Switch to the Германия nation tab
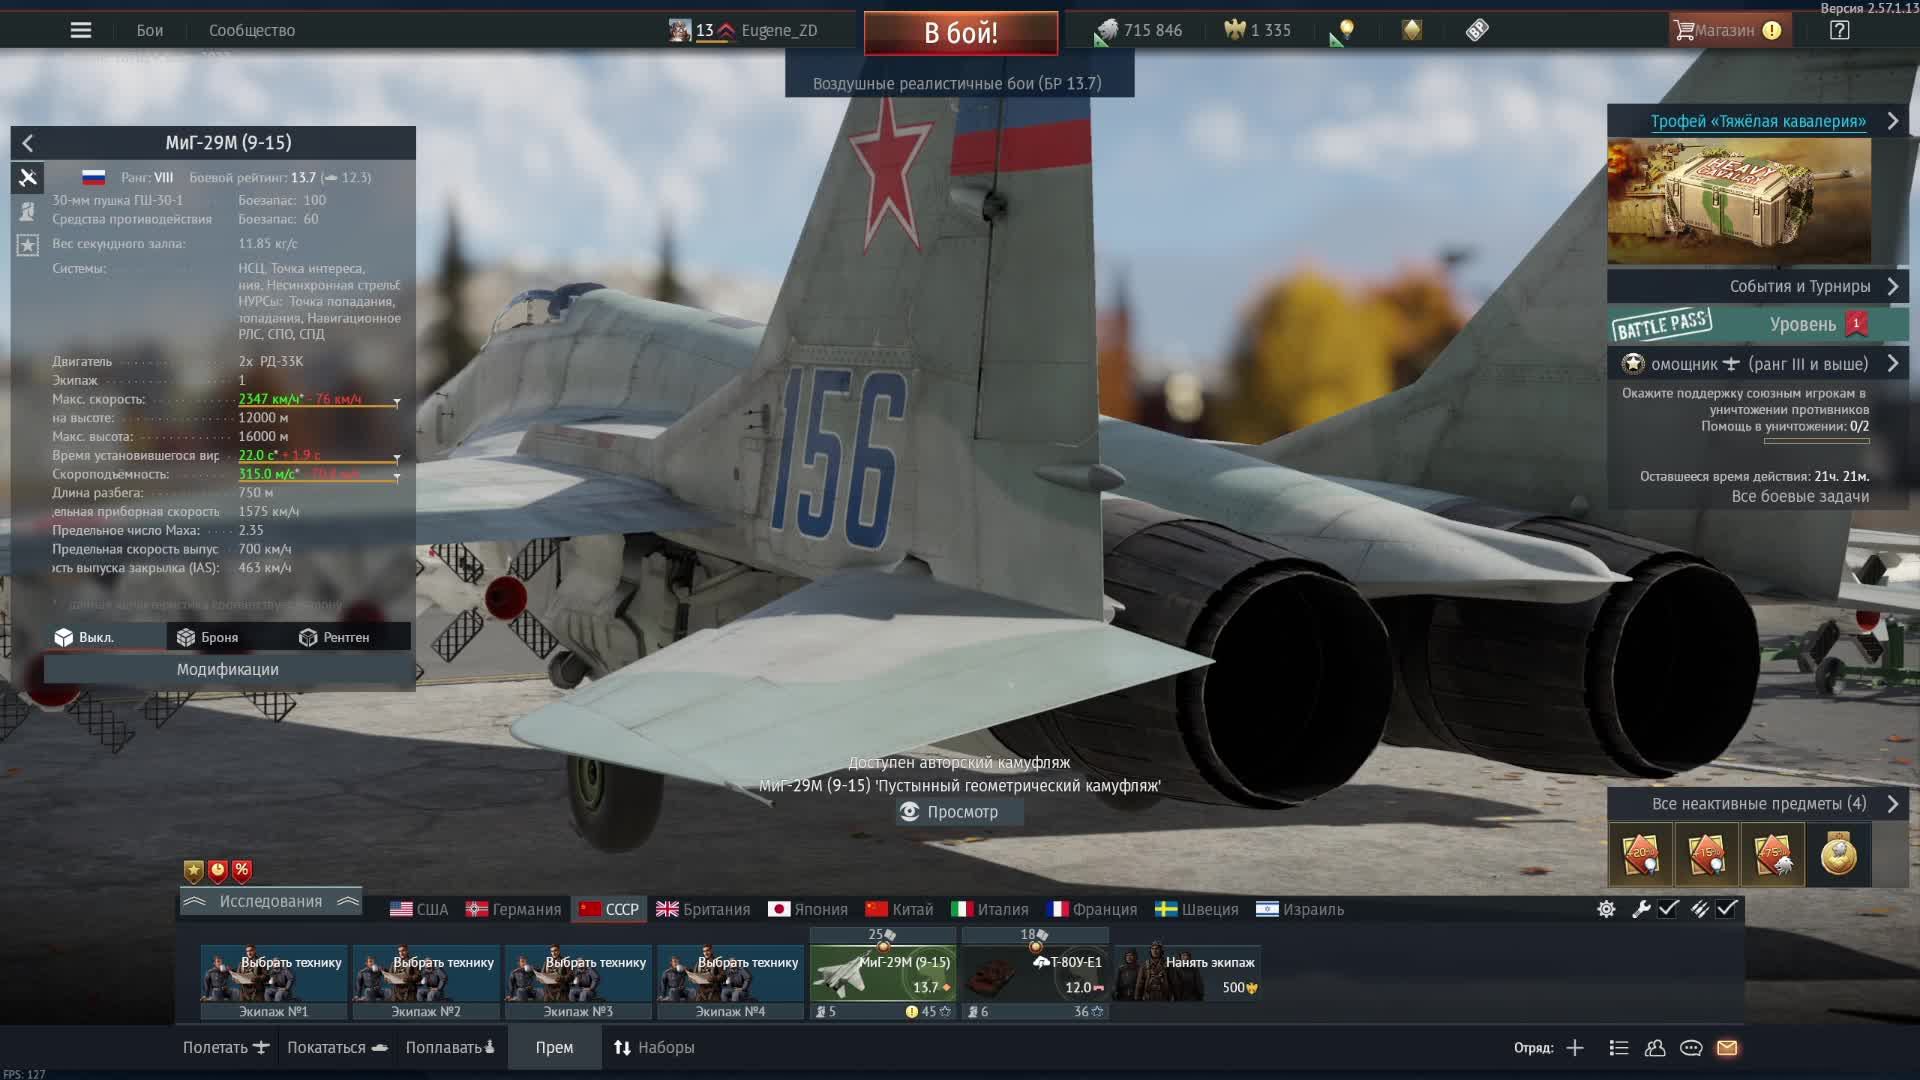The image size is (1920, 1080). (x=514, y=909)
